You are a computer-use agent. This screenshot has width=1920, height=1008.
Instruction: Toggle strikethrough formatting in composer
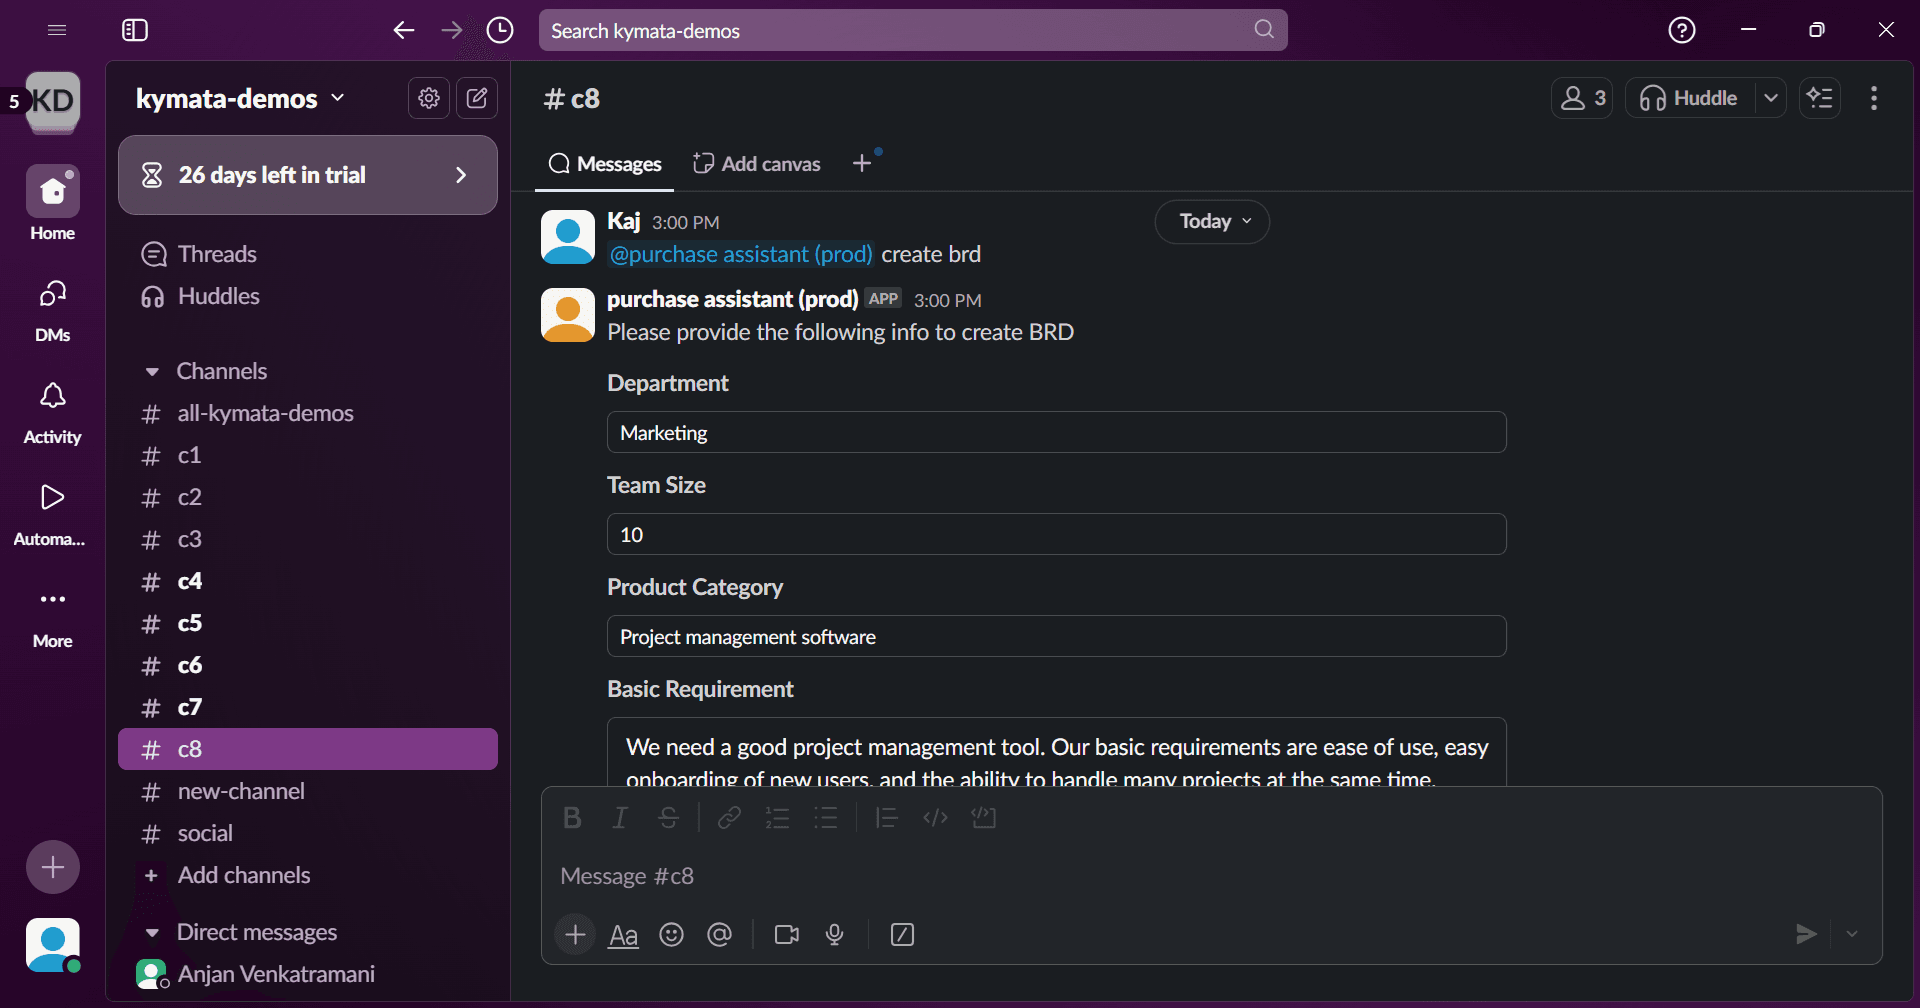[669, 818]
